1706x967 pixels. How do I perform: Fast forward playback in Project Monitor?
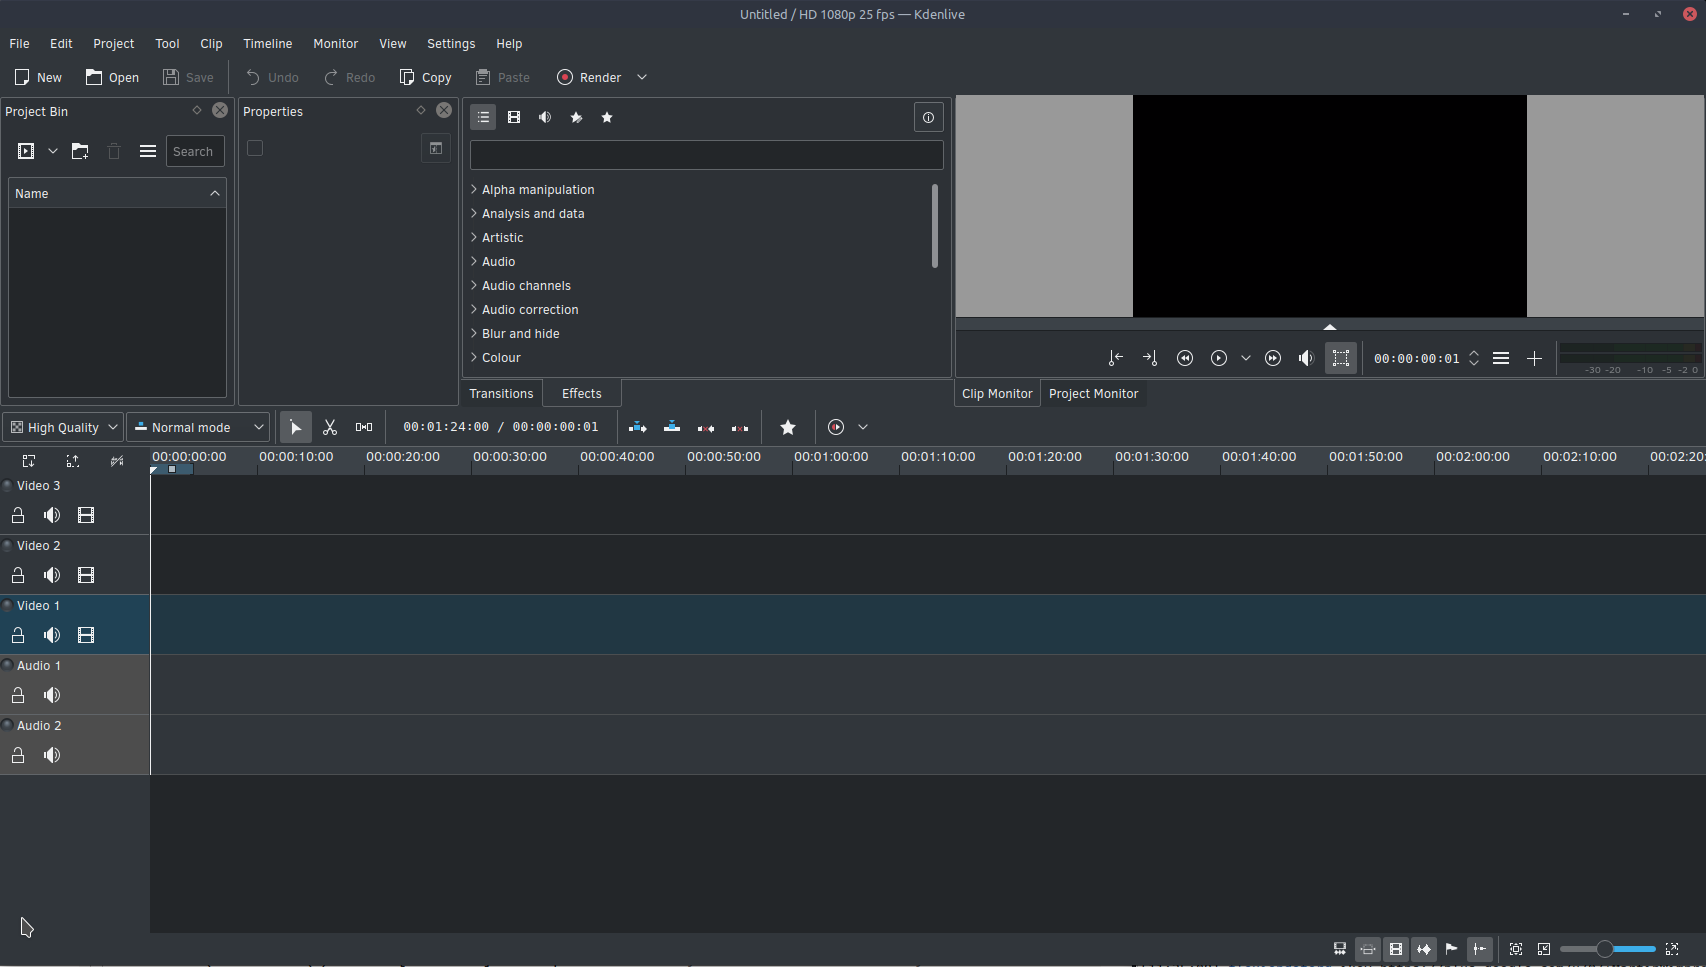(x=1273, y=358)
